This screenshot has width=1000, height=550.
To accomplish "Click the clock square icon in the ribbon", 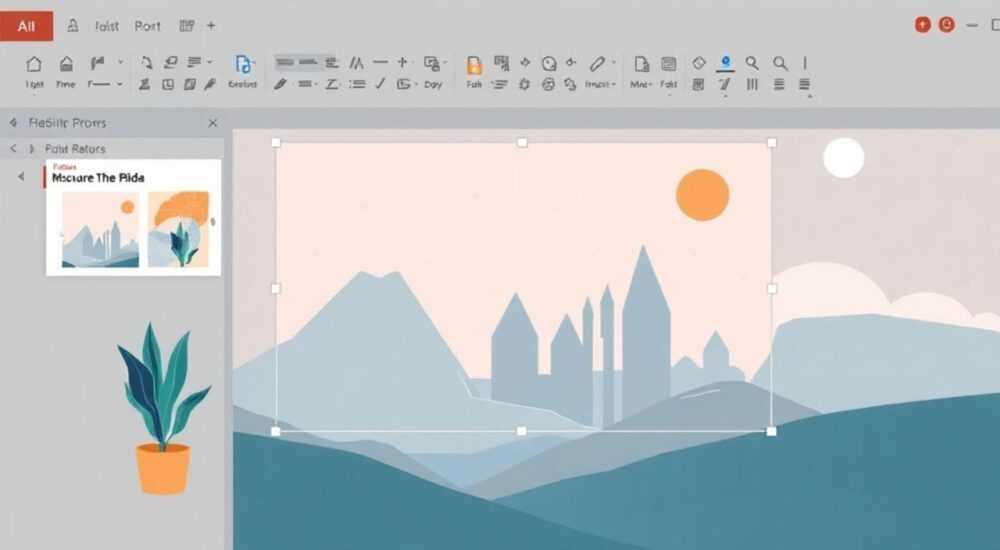I will [168, 84].
